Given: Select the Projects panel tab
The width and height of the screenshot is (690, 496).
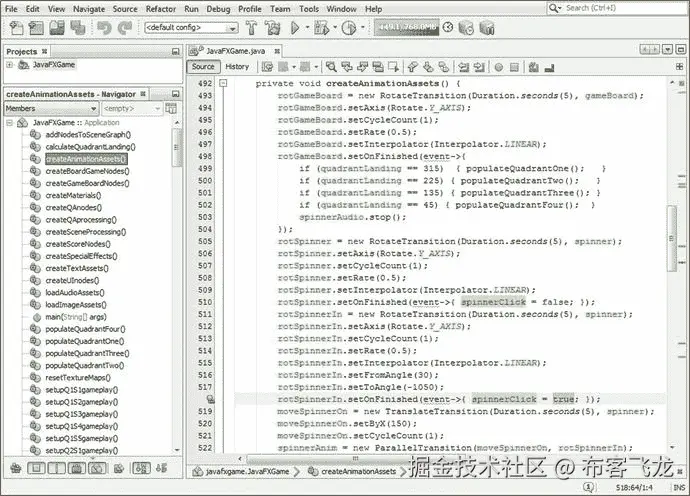Looking at the screenshot, I should (x=26, y=51).
